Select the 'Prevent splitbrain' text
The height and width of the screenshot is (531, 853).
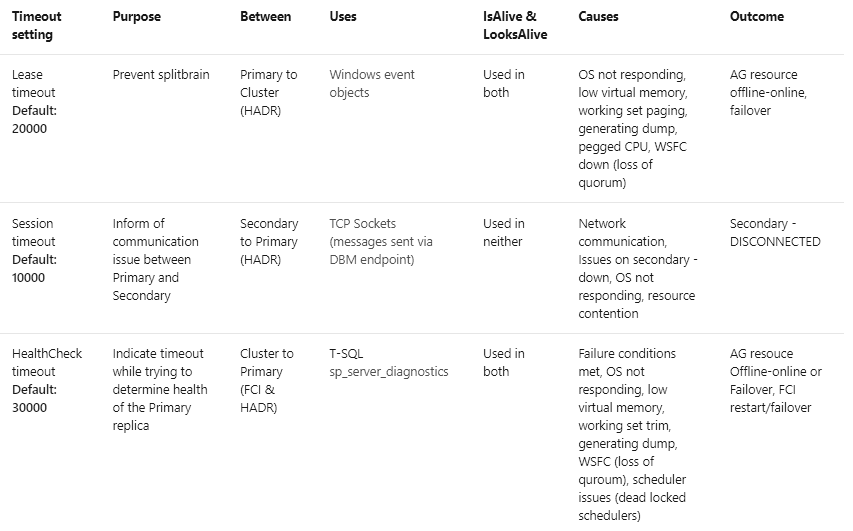click(160, 75)
